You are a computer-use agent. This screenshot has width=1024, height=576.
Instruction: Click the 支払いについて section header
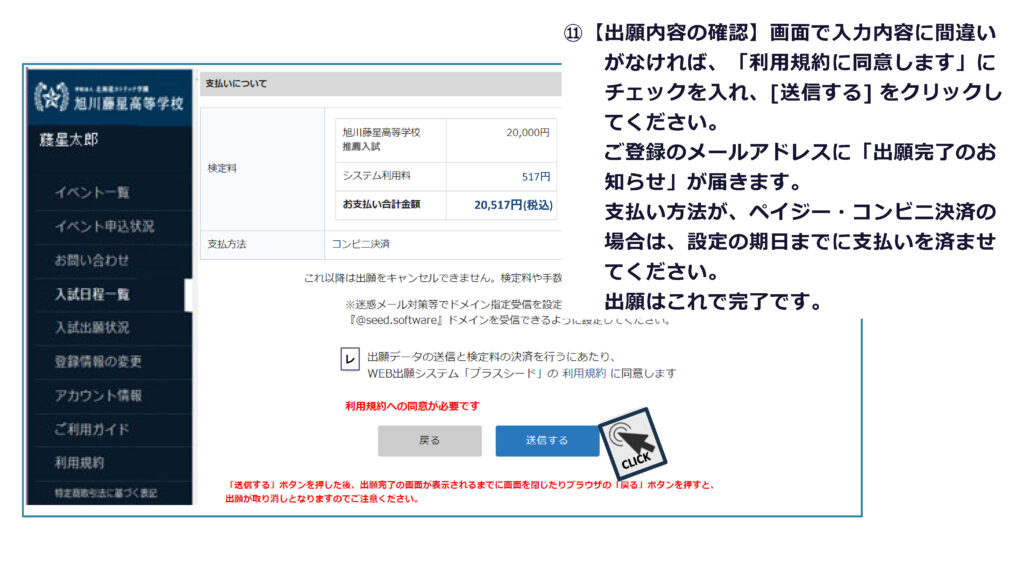pyautogui.click(x=236, y=84)
